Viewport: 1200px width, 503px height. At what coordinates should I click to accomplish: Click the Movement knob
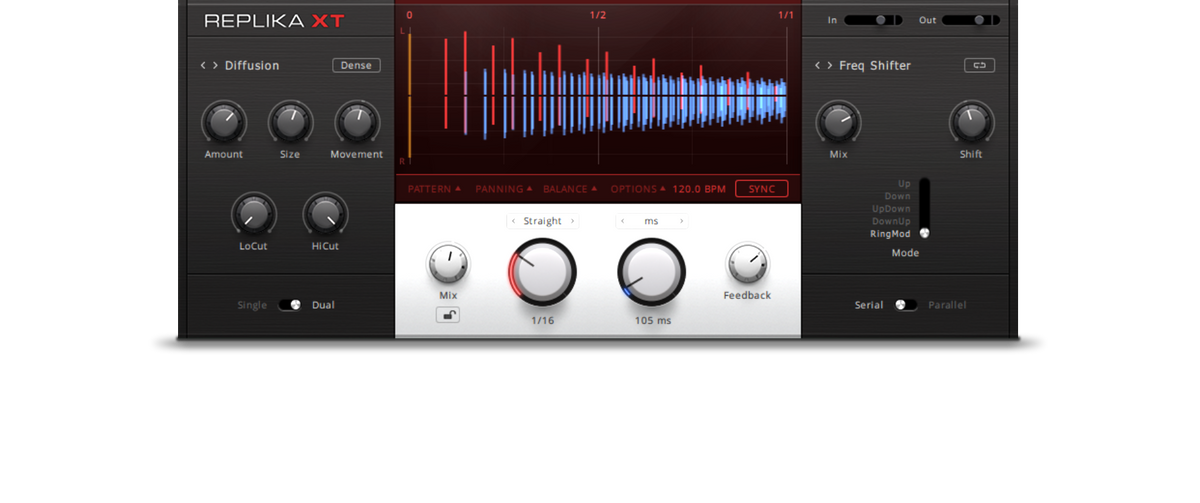(356, 123)
